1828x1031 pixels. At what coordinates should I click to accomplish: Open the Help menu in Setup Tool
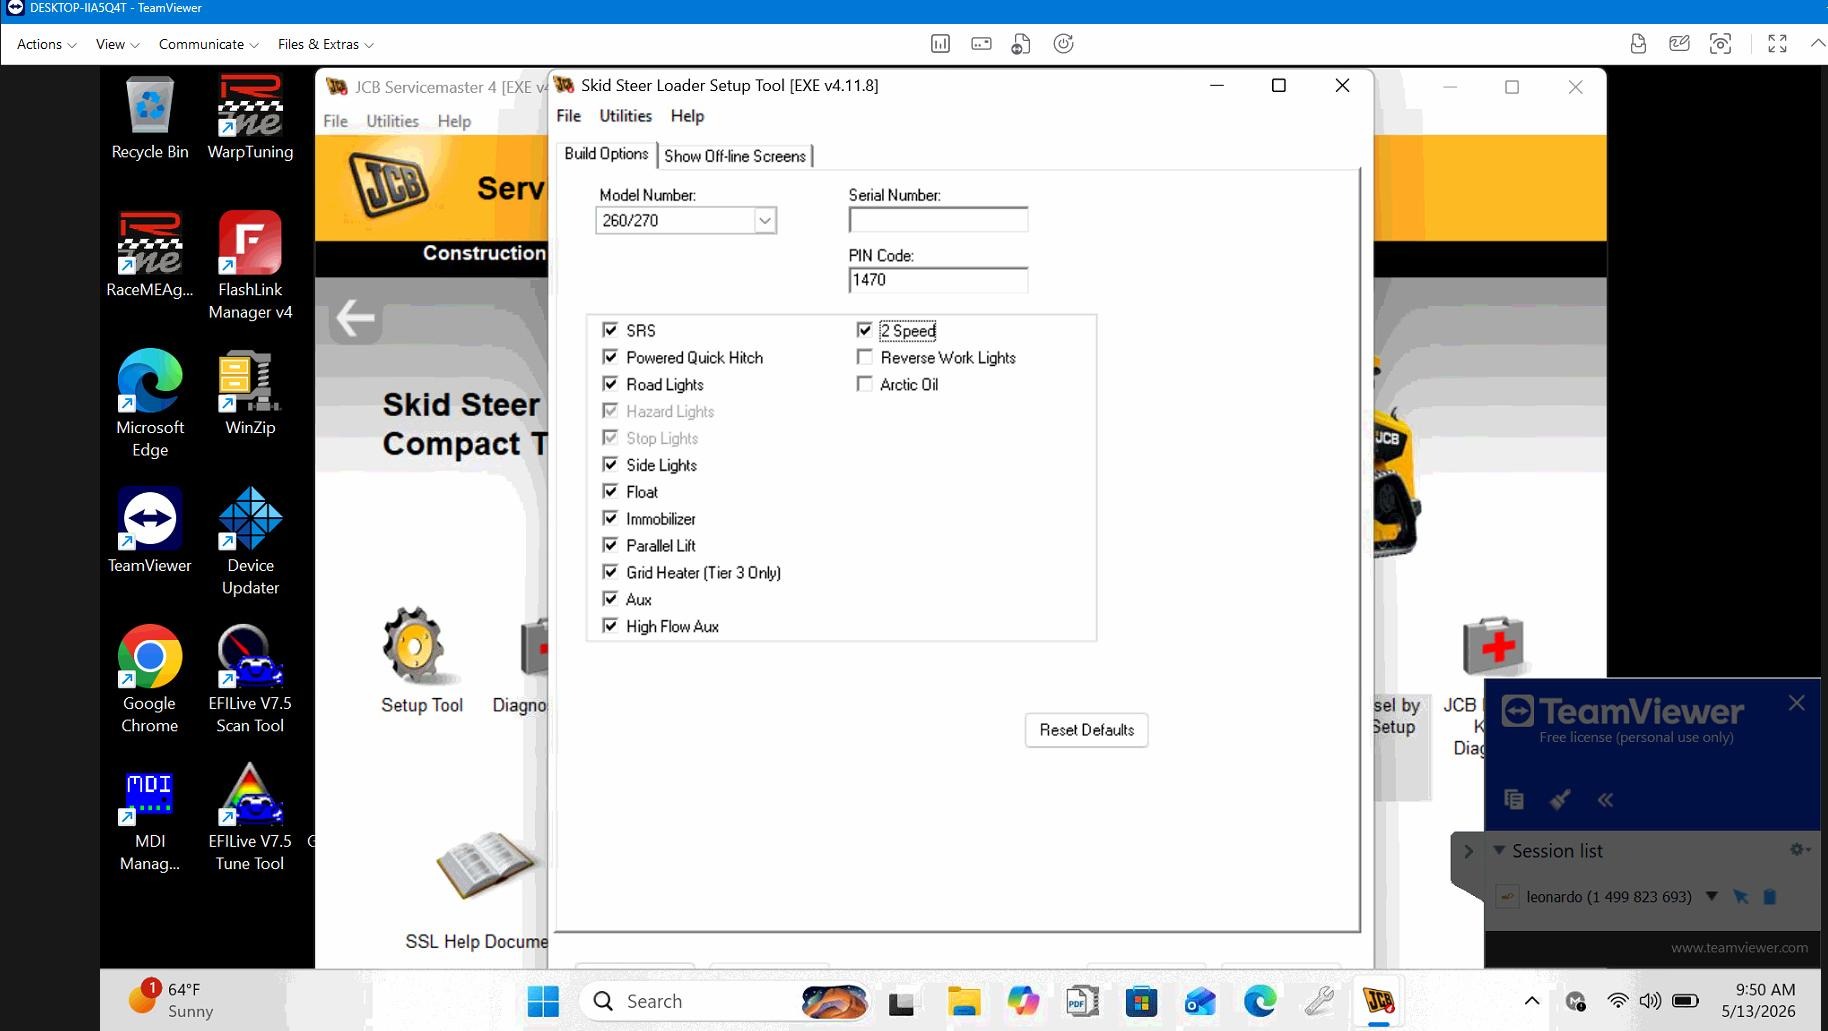687,116
